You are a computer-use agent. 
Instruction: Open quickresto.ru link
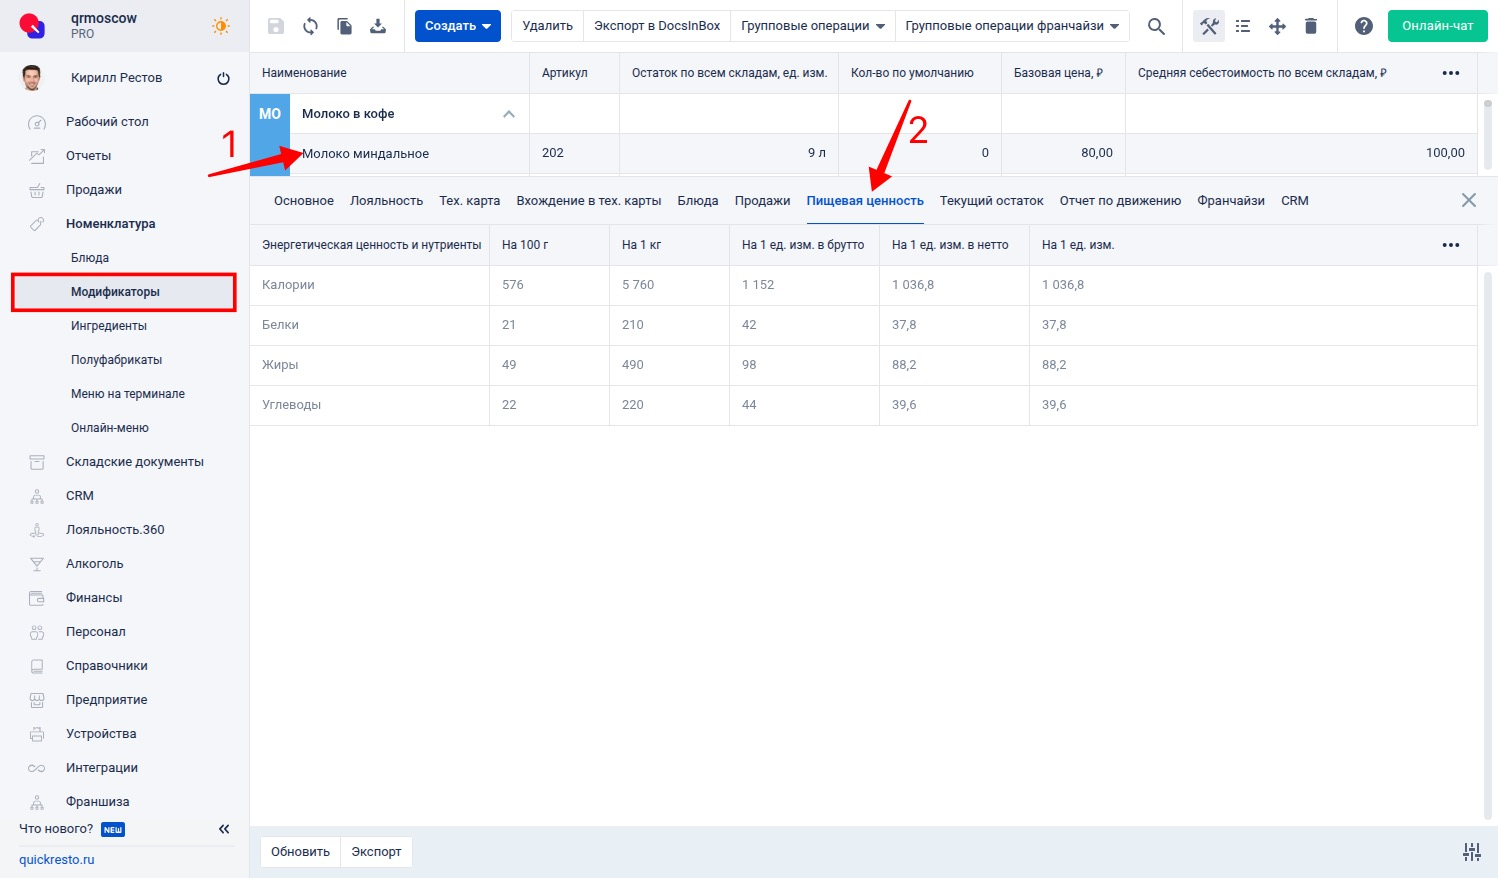[57, 860]
